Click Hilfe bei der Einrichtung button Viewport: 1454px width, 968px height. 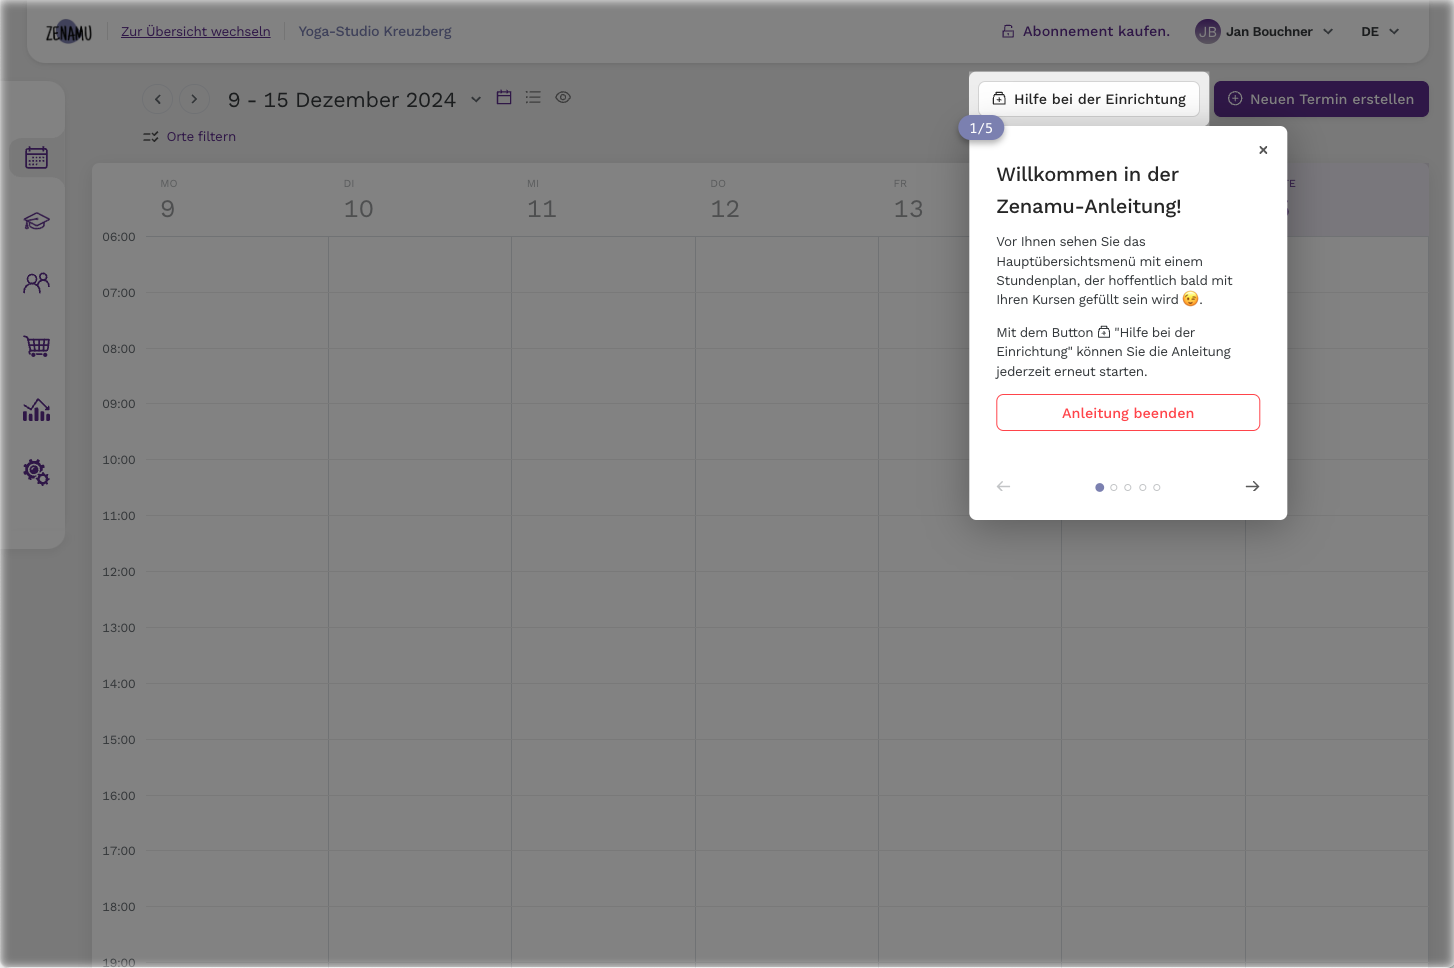click(x=1089, y=99)
